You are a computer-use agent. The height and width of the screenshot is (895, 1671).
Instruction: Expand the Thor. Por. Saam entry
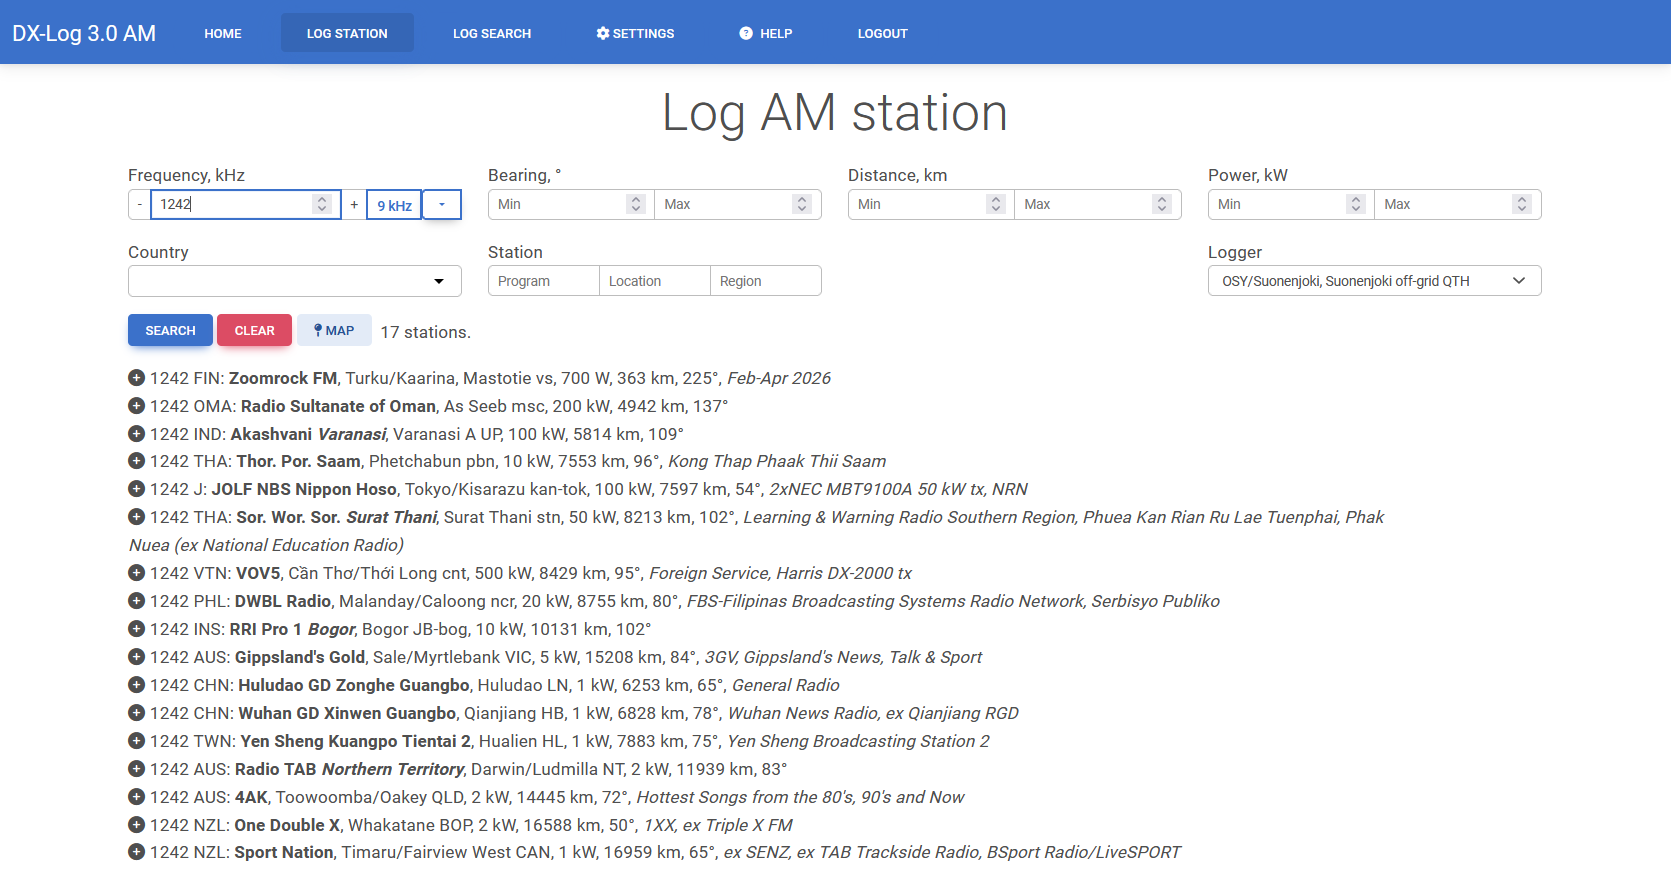(x=137, y=461)
